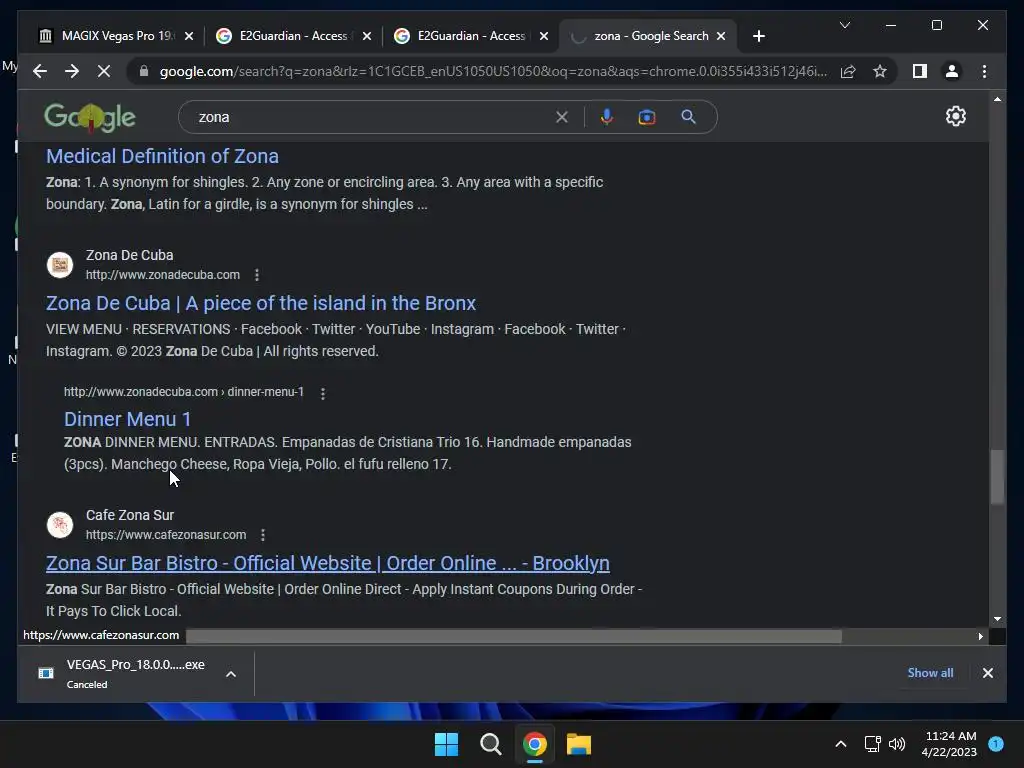This screenshot has height=768, width=1024.
Task: Click the vertical scrollbar thumb
Action: tap(997, 476)
